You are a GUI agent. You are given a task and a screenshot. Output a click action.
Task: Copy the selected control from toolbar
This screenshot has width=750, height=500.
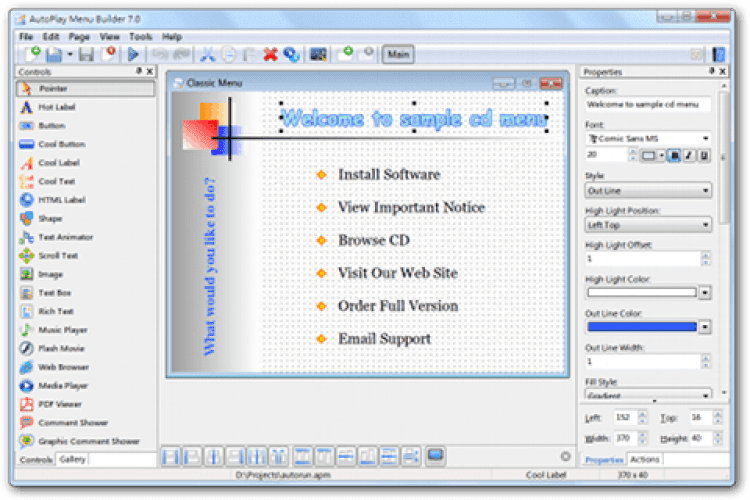(229, 55)
